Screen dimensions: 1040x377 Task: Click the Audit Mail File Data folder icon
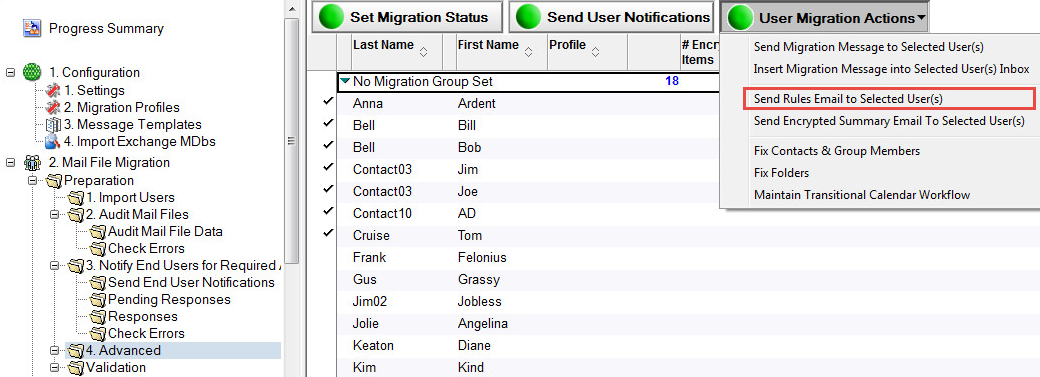tap(98, 232)
